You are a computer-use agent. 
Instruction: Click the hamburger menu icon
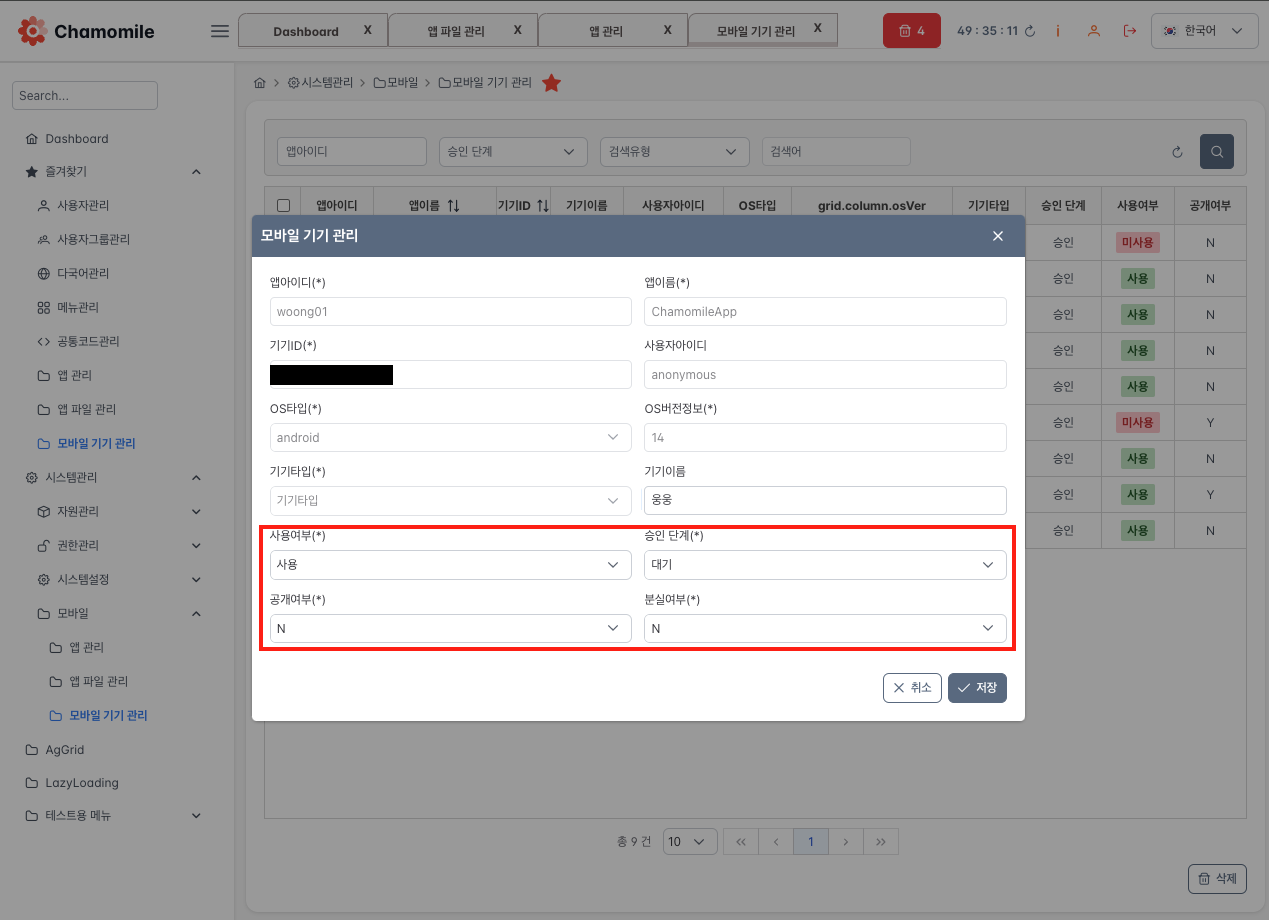point(220,31)
